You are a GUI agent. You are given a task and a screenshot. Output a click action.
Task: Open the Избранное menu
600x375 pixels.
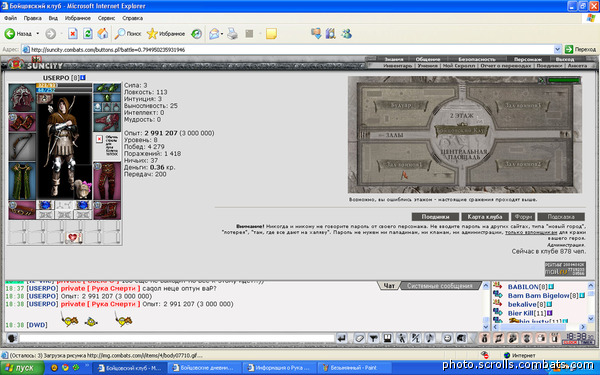pos(78,18)
